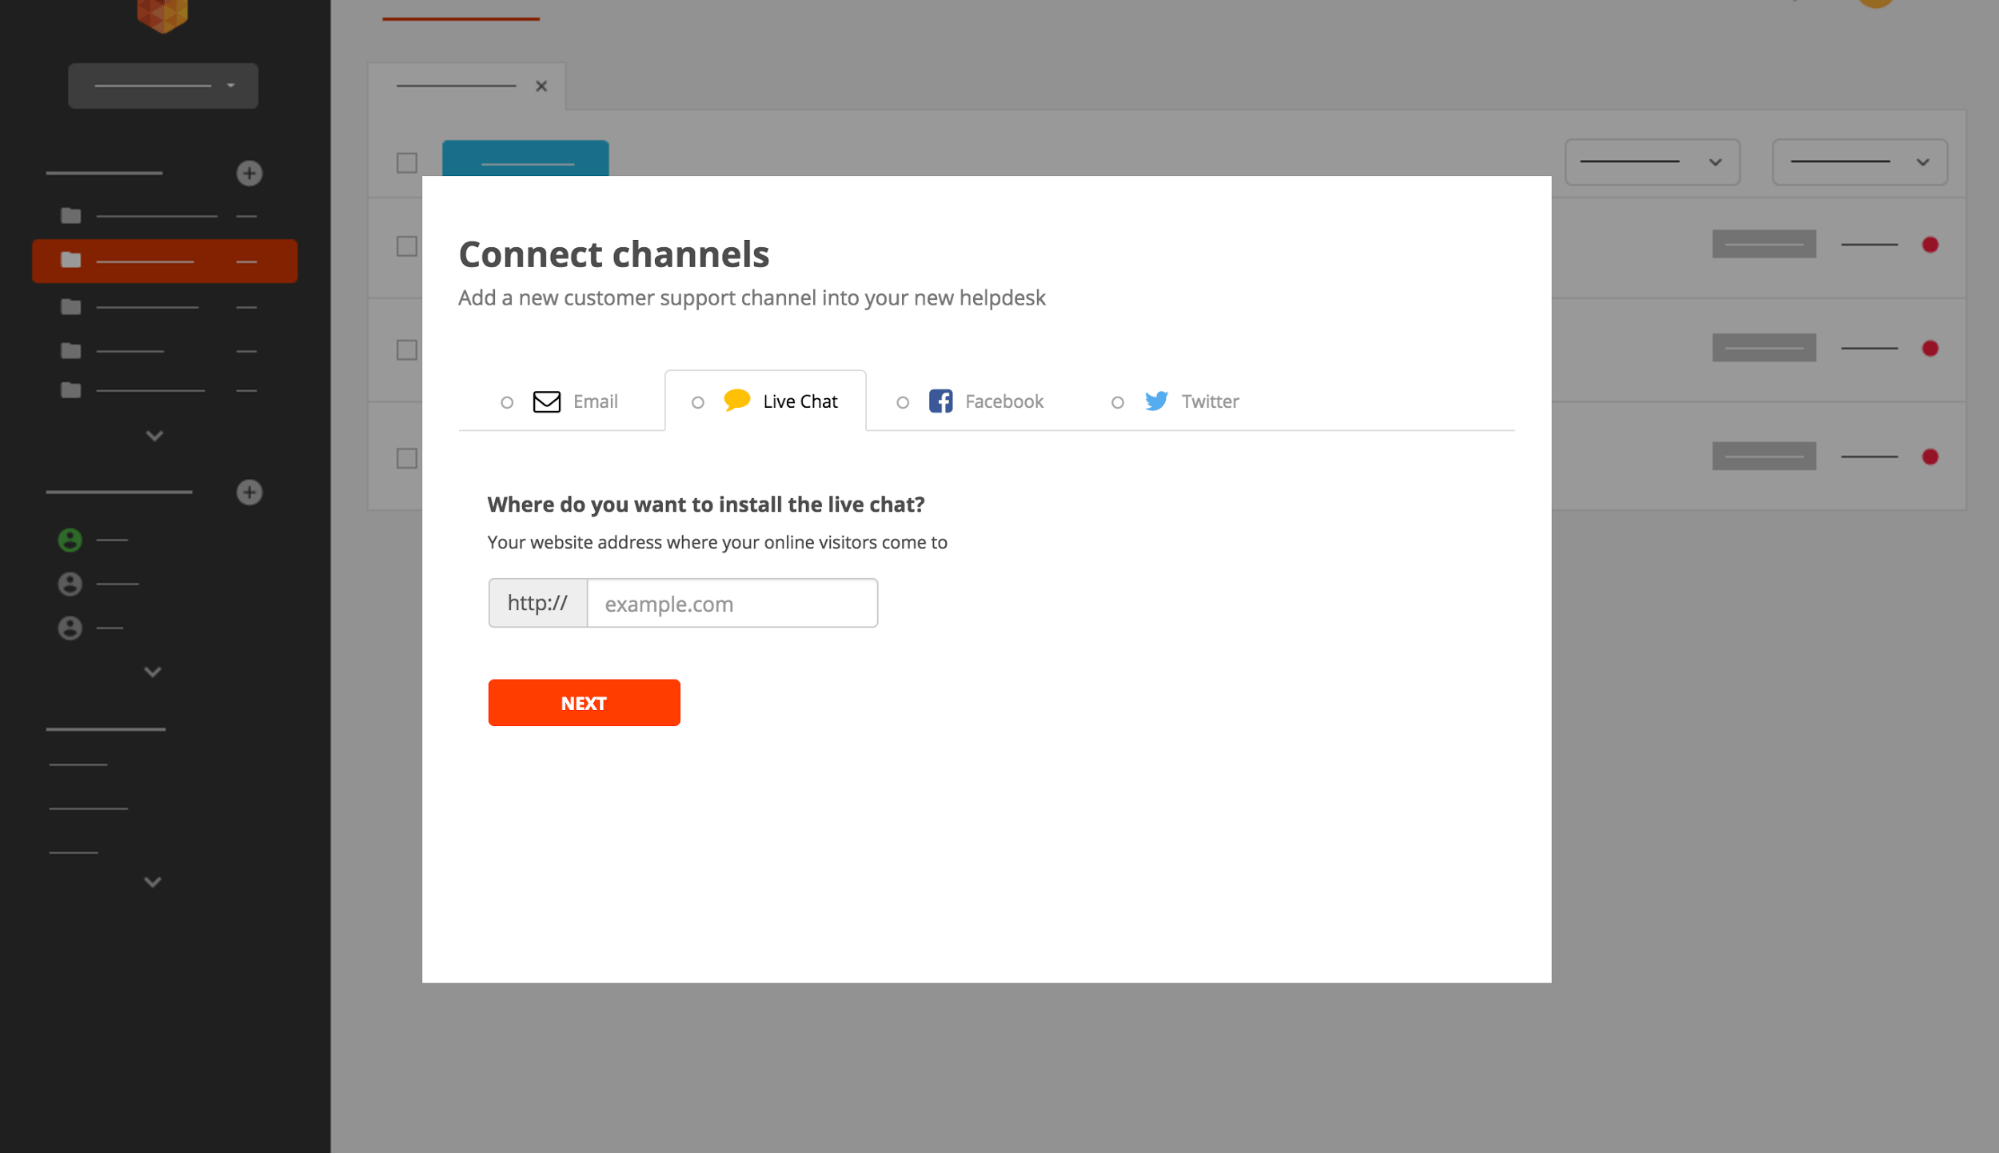Expand the folders list chevron in sidebar

tap(154, 436)
